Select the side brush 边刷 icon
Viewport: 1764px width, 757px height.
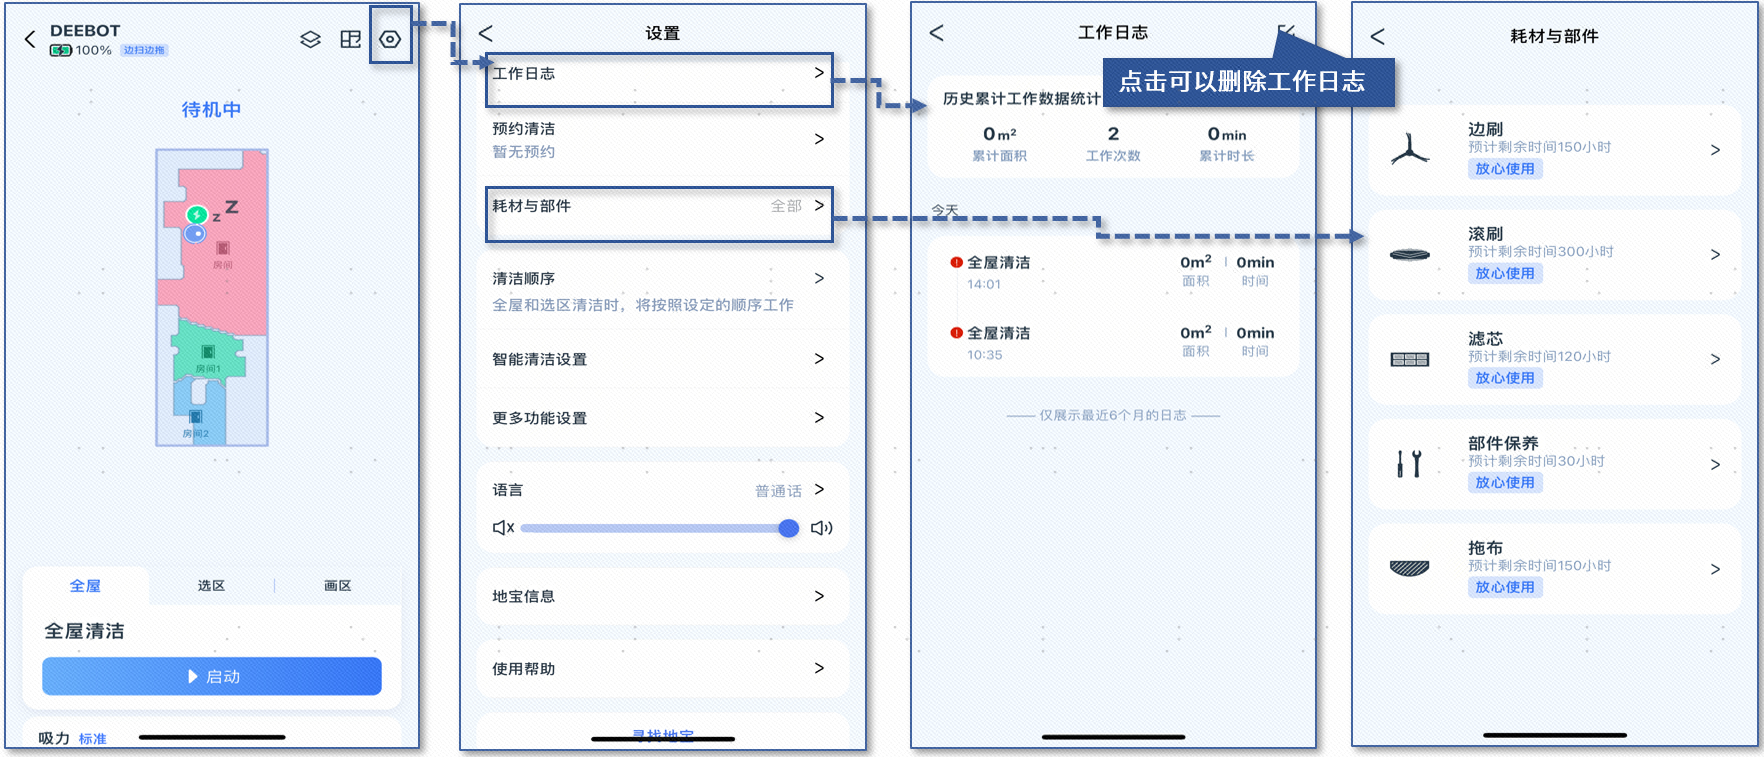(1409, 150)
